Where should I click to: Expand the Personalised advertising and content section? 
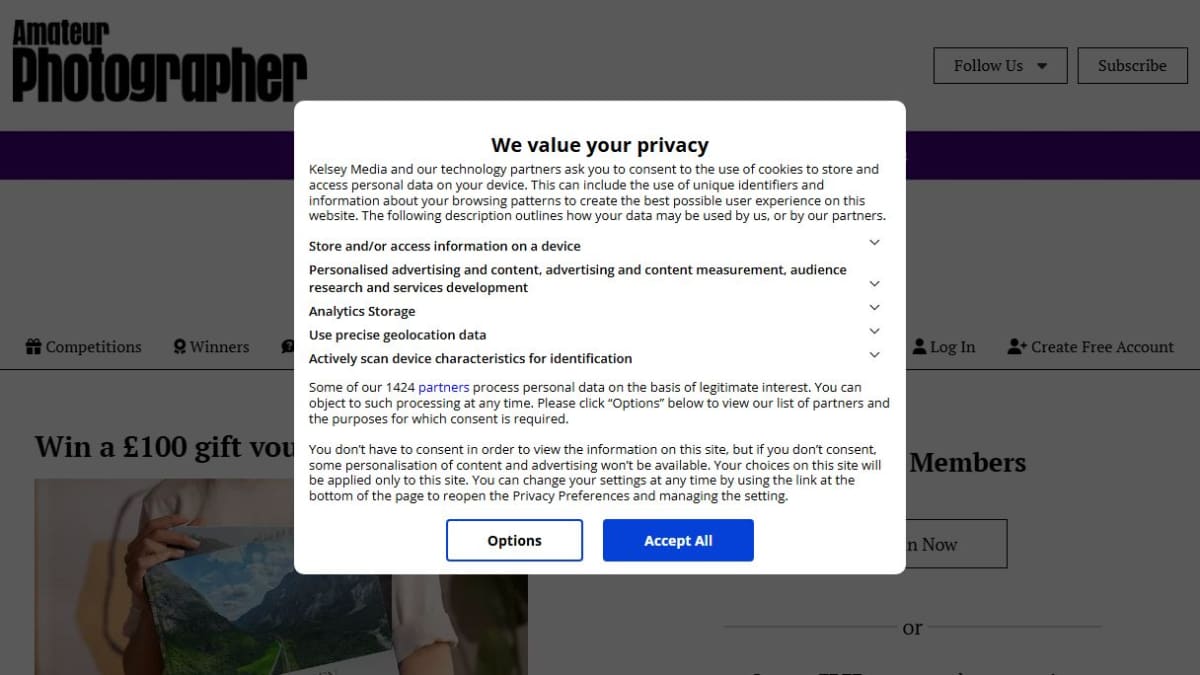(x=874, y=284)
